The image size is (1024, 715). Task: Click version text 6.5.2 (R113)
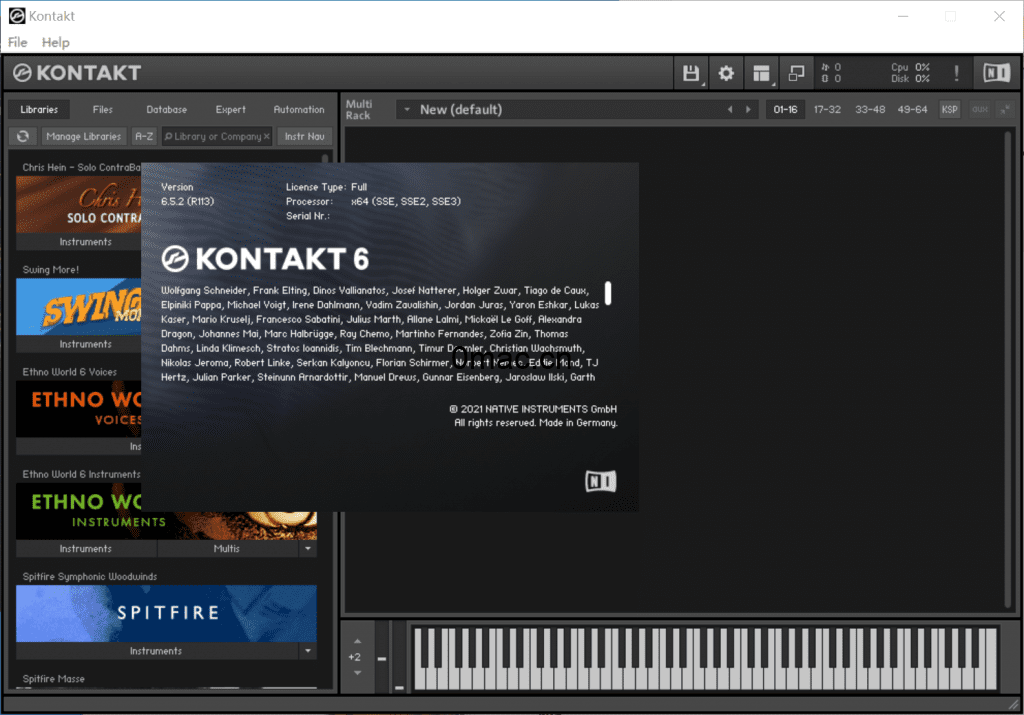[187, 202]
